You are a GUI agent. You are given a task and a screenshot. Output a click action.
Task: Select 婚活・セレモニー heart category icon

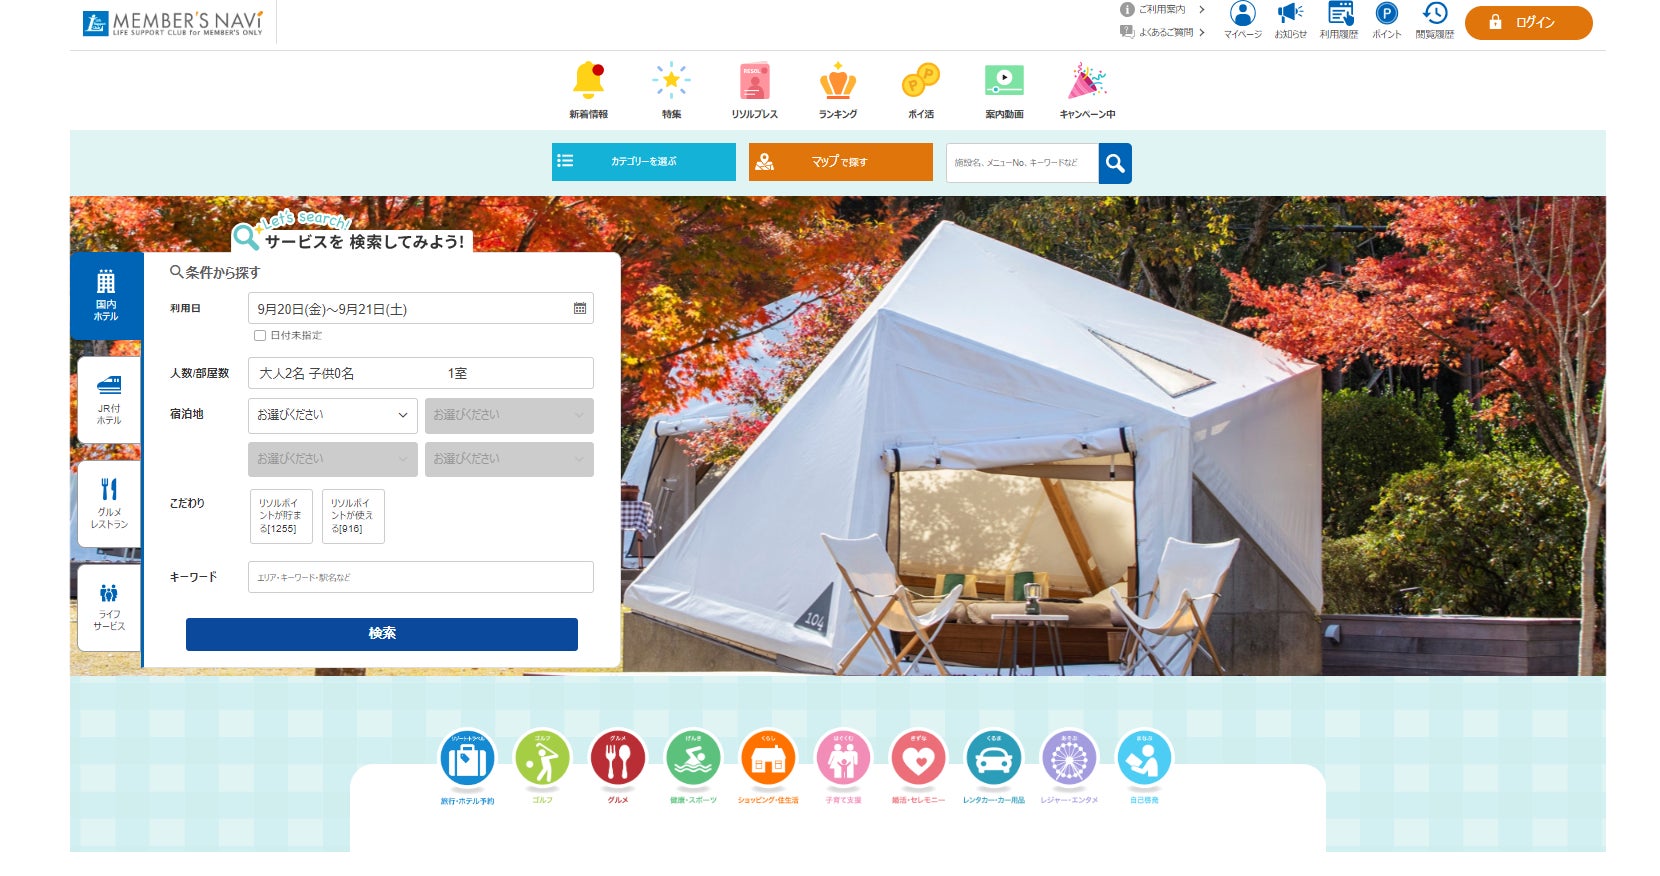(x=918, y=760)
